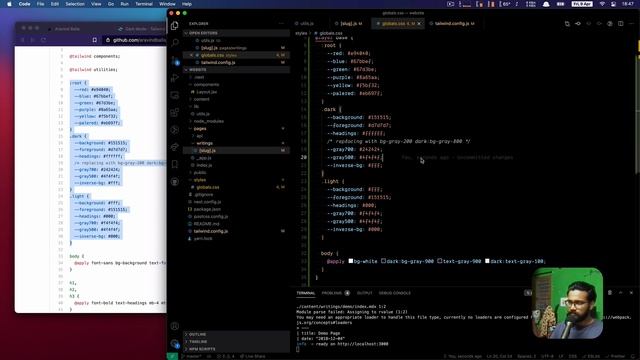Maximize panel with the chevron-up icon

click(620, 293)
